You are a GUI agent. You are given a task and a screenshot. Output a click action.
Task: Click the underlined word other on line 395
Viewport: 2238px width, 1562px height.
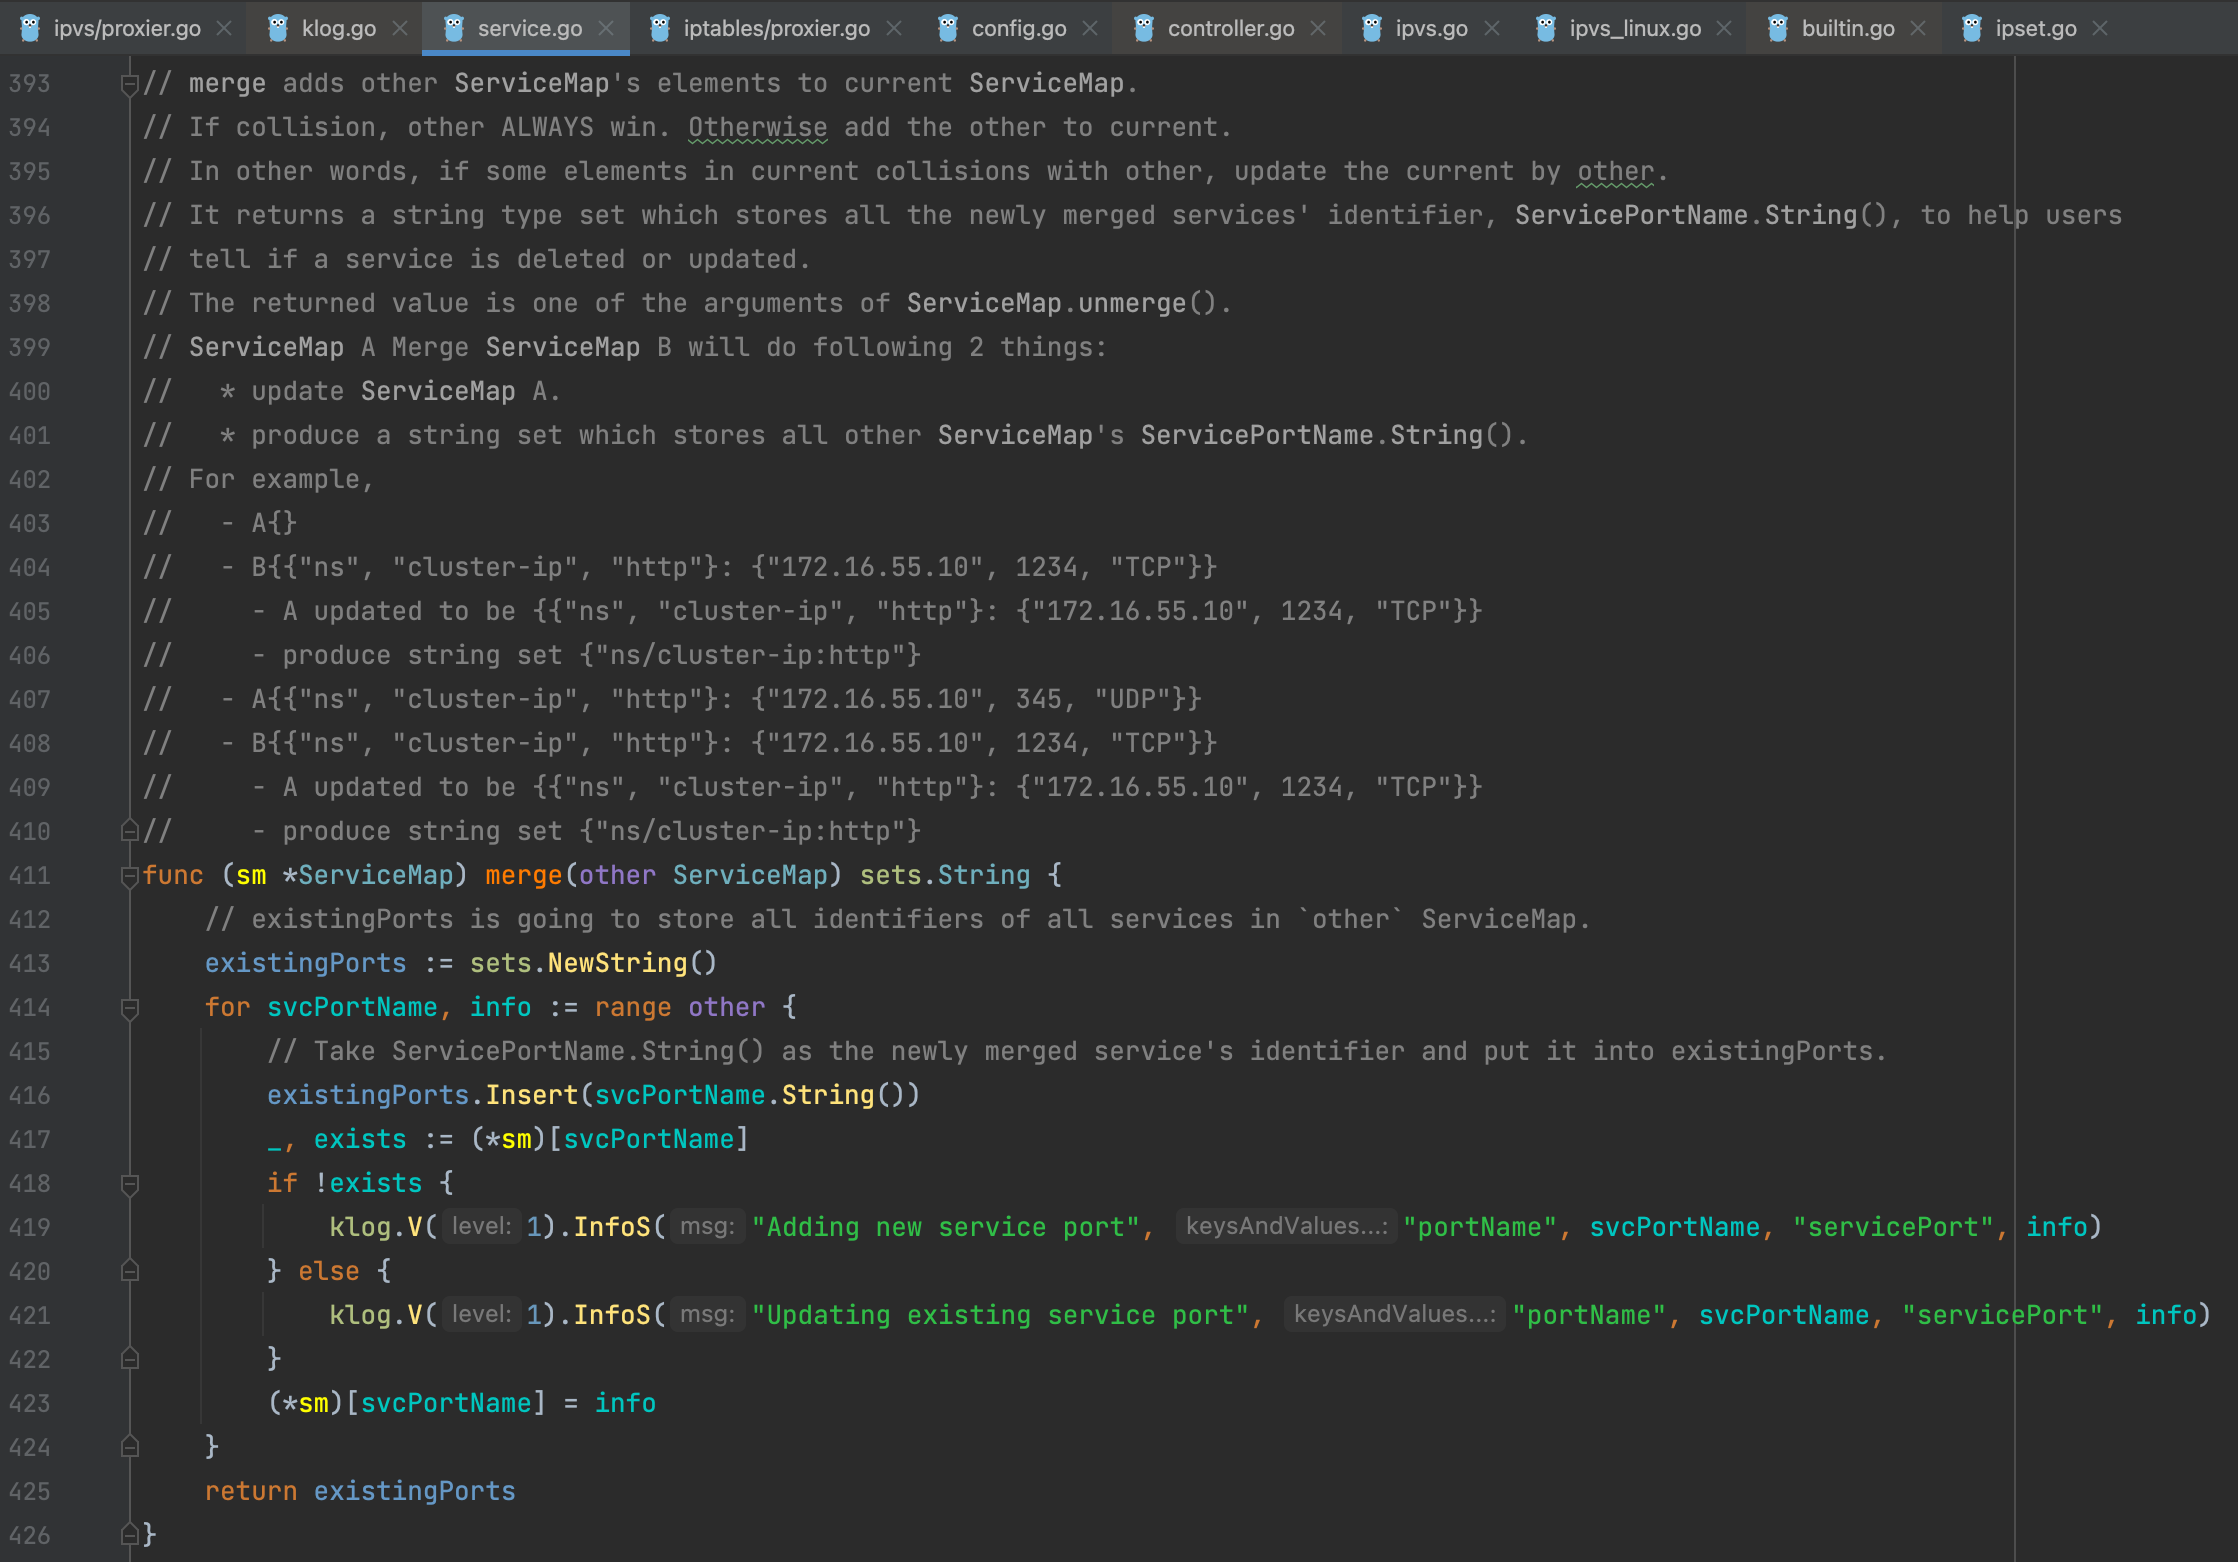coord(1615,171)
